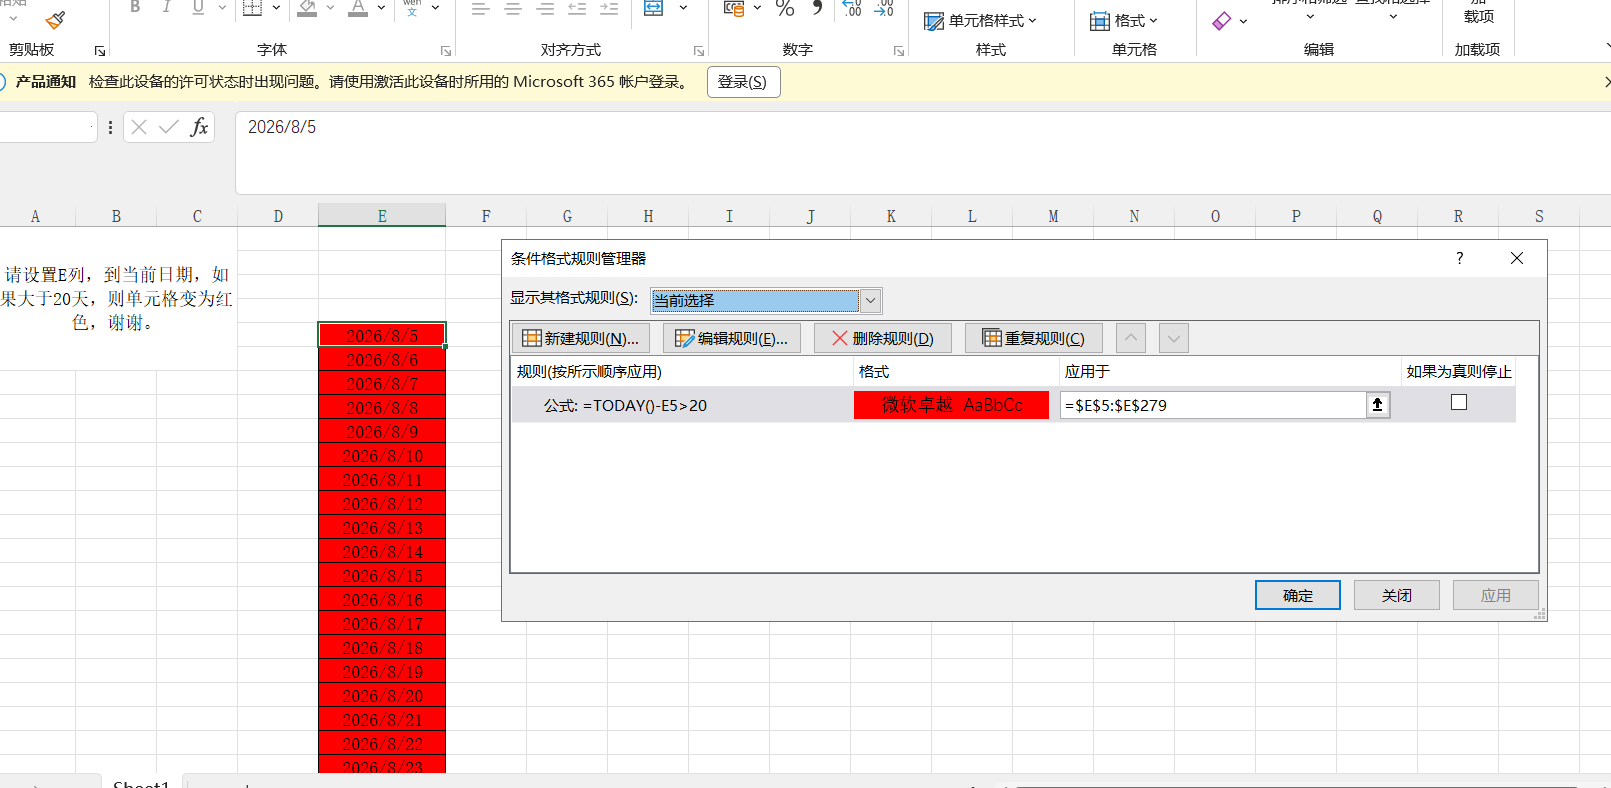Expand the underline style dropdown arrow
The image size is (1611, 788).
(x=221, y=8)
